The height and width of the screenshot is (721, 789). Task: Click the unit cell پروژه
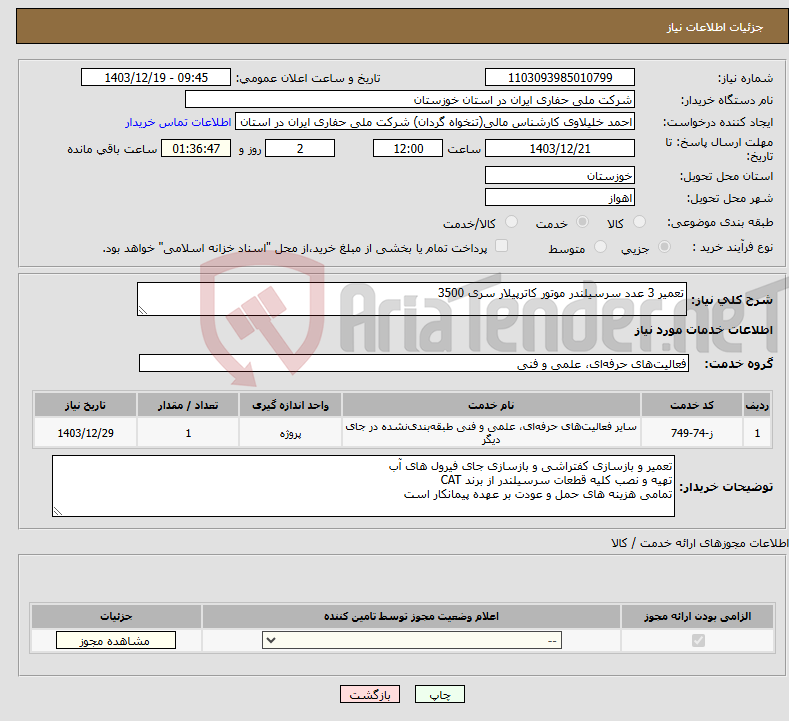[x=290, y=433]
